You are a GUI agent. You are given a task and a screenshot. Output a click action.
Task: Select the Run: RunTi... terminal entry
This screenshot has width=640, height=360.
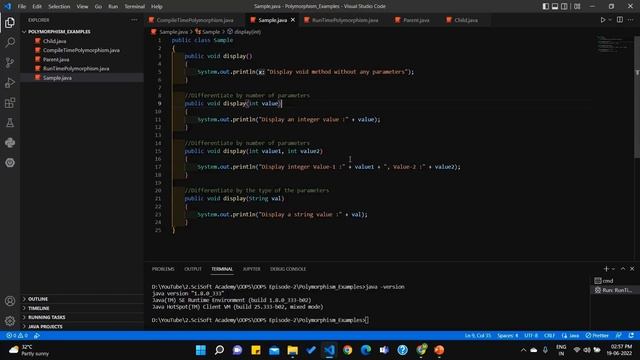point(613,290)
